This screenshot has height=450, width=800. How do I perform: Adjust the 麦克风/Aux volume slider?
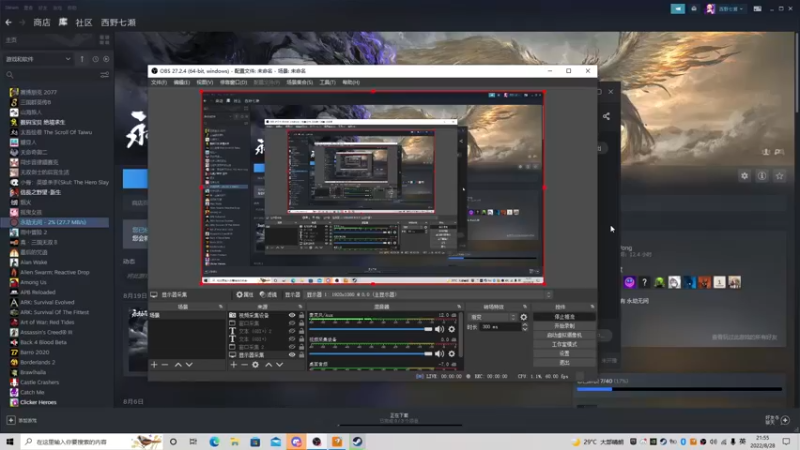[371, 330]
